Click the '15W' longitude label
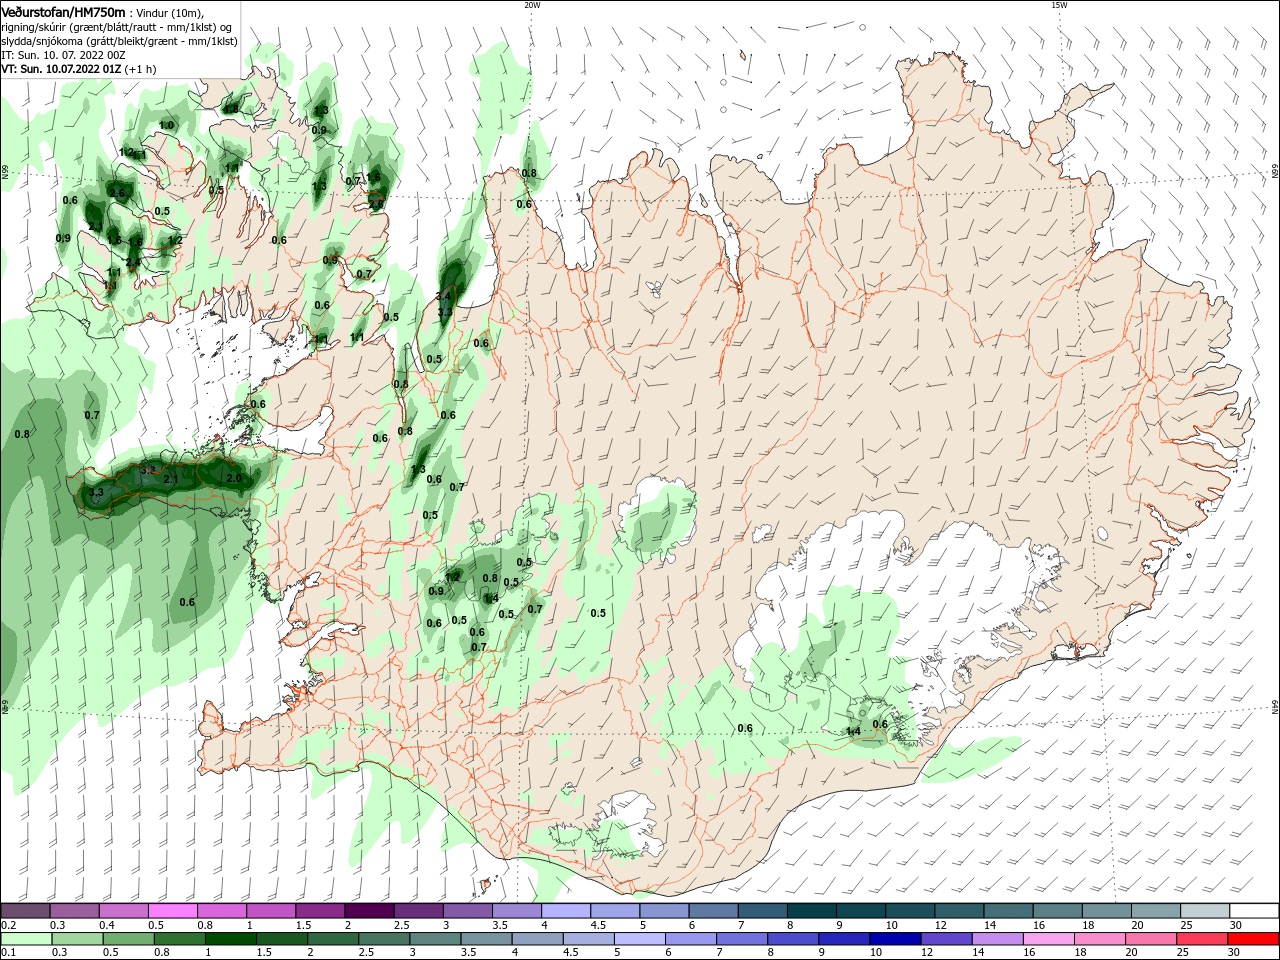The image size is (1280, 960). coord(1059,5)
